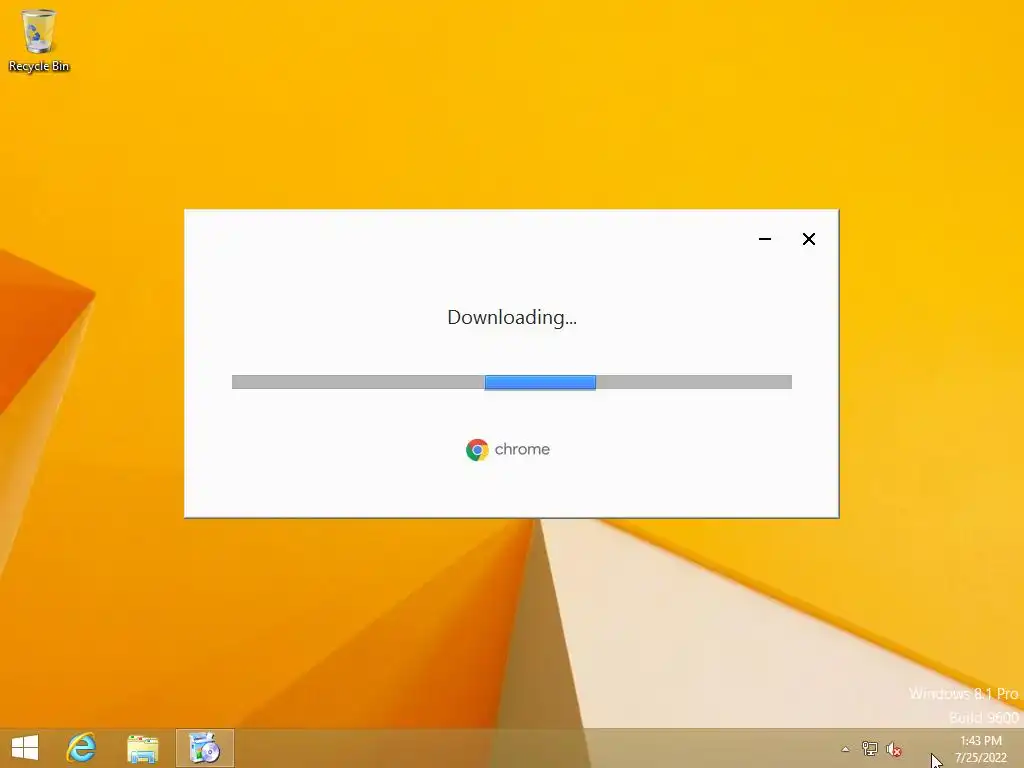This screenshot has width=1024, height=768.
Task: Open the Recycle Bin desktop icon
Action: click(x=39, y=40)
